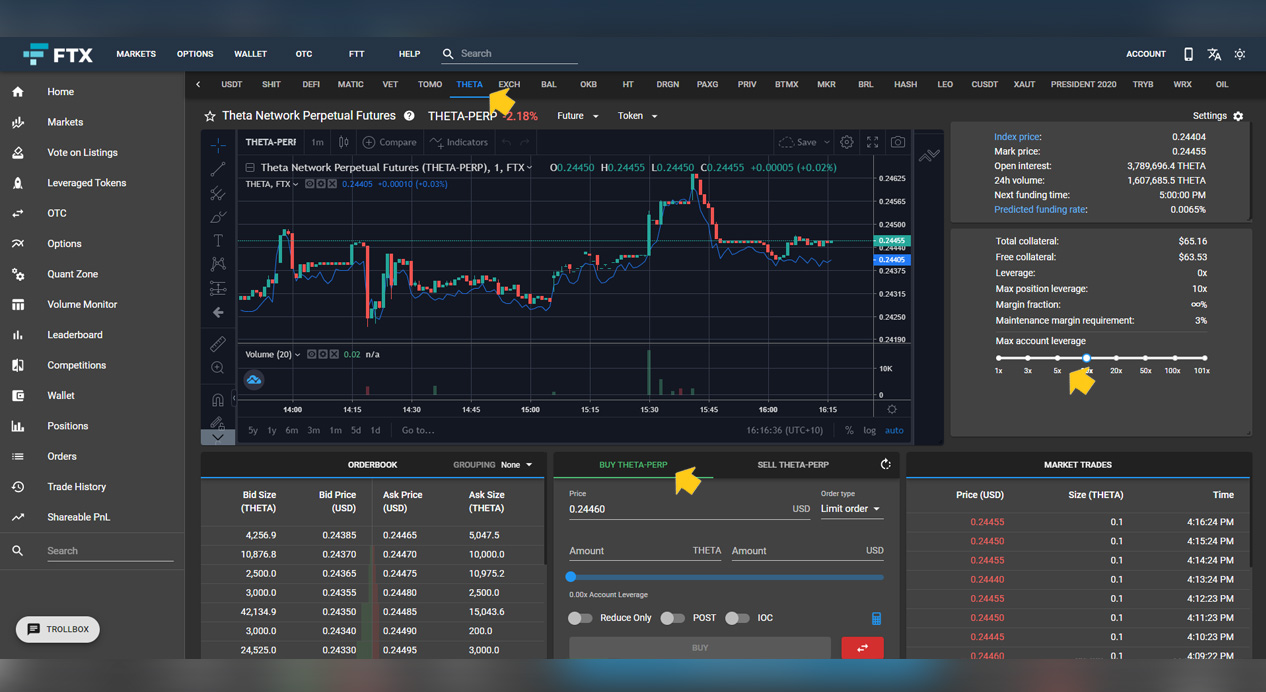Open the mobile app phone icon
This screenshot has width=1266, height=692.
point(1188,54)
